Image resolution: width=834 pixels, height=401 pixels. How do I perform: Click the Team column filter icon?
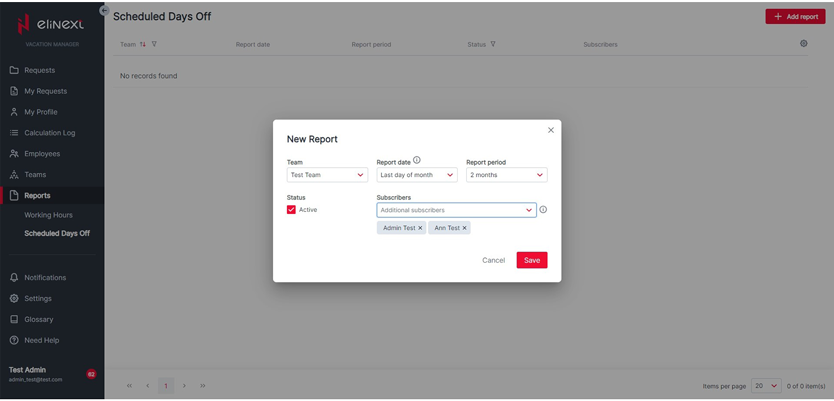tap(154, 44)
